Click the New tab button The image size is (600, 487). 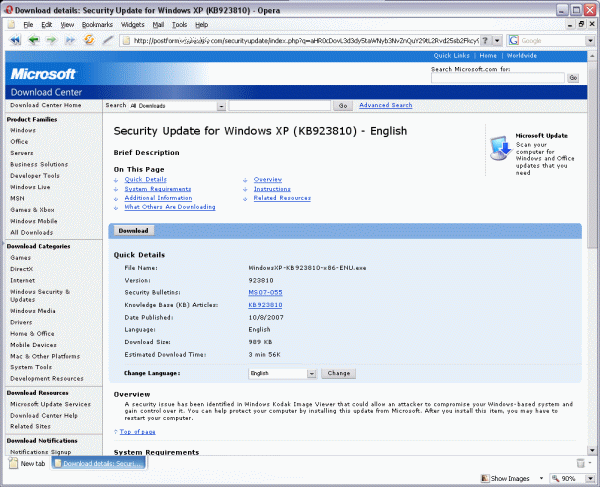coord(28,463)
